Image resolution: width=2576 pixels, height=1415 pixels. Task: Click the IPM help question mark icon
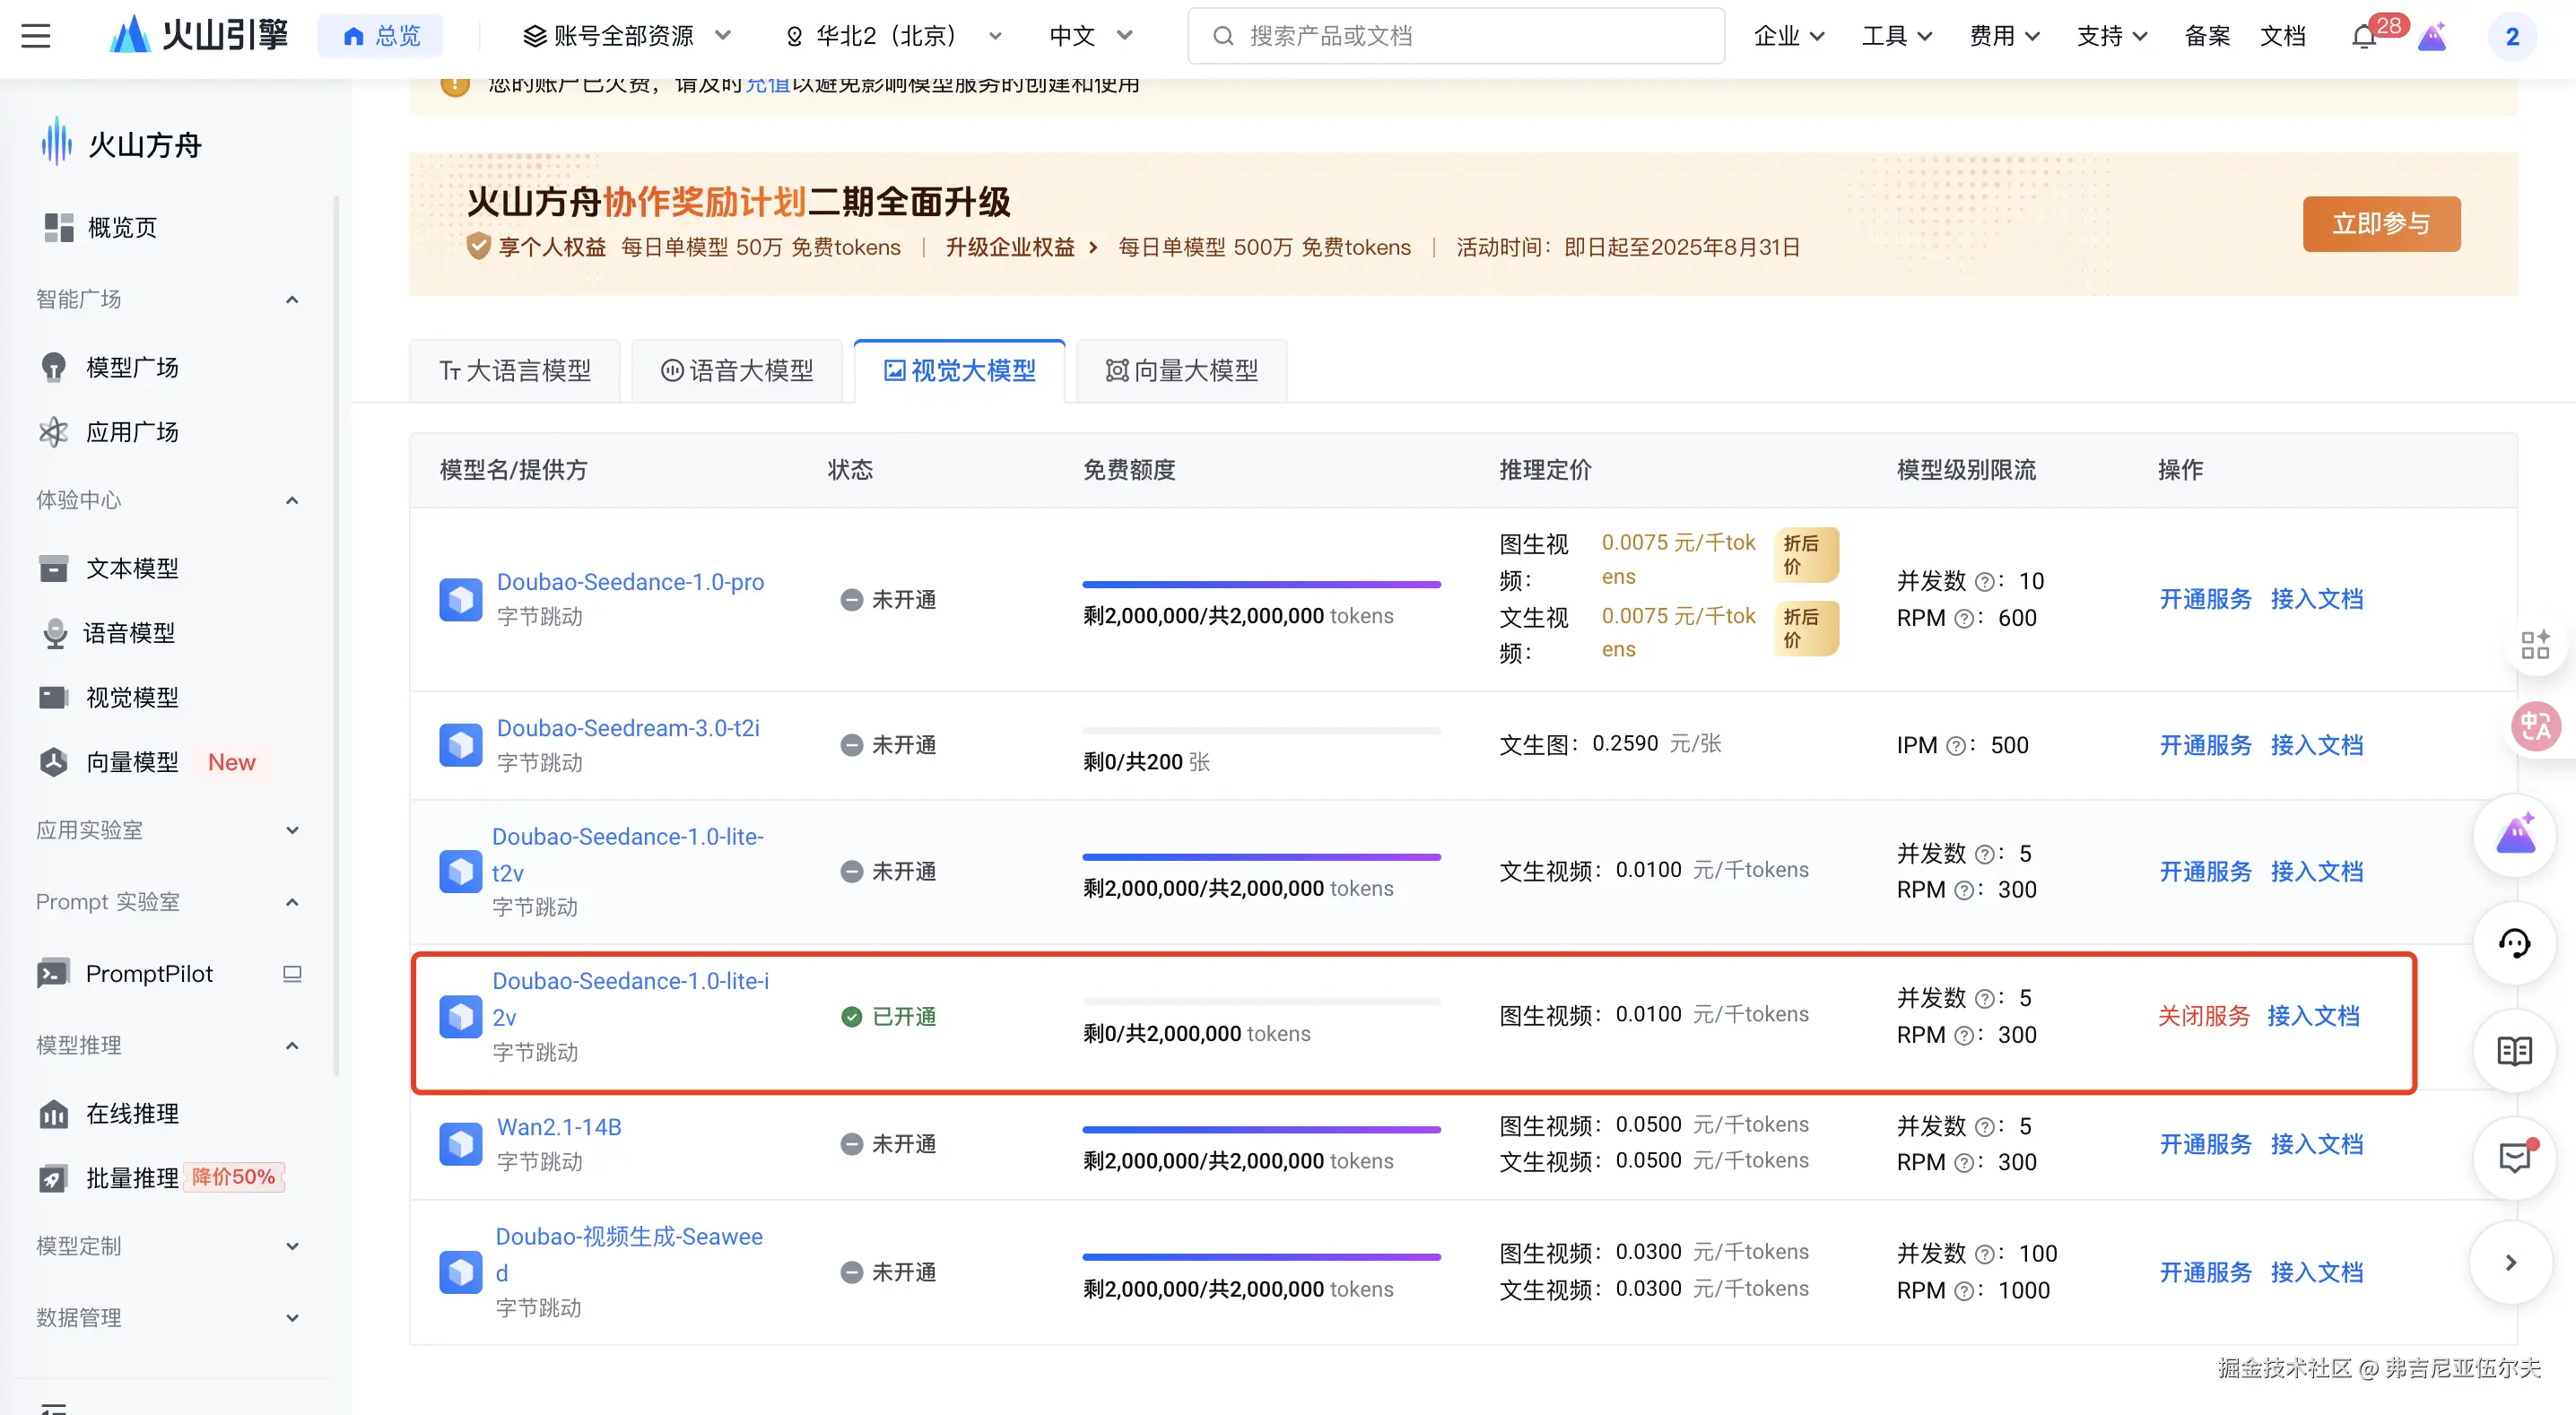pyautogui.click(x=1955, y=746)
